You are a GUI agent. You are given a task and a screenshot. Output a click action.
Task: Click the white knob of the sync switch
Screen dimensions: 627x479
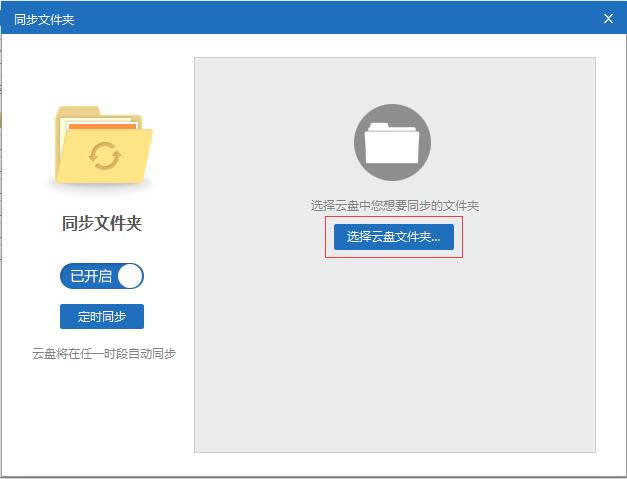tap(130, 276)
